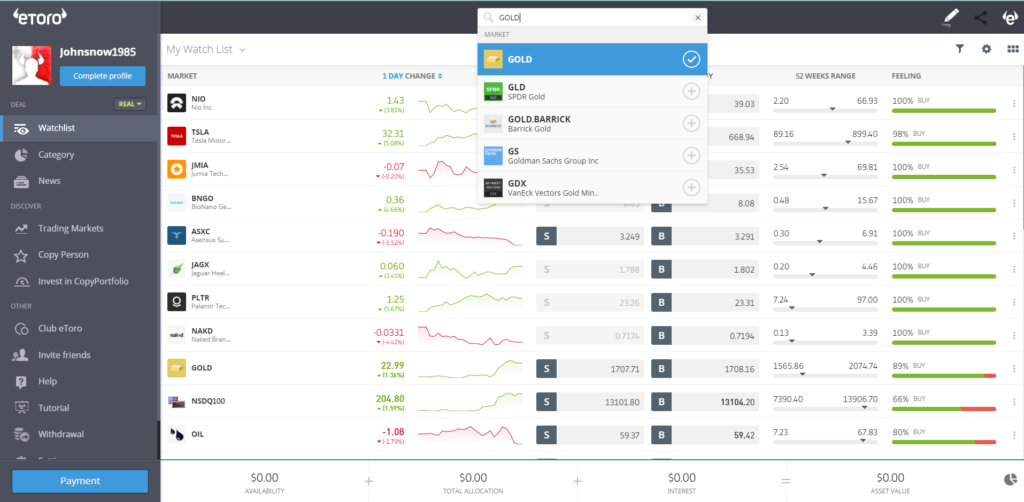Click the JMIA price sparkline chart
This screenshot has height=502, width=1024.
coord(470,169)
